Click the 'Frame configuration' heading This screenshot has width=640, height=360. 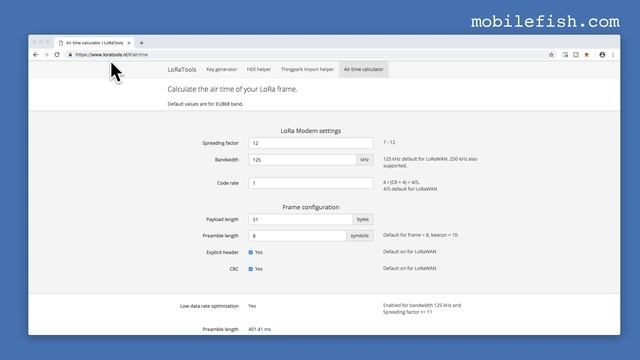[311, 207]
